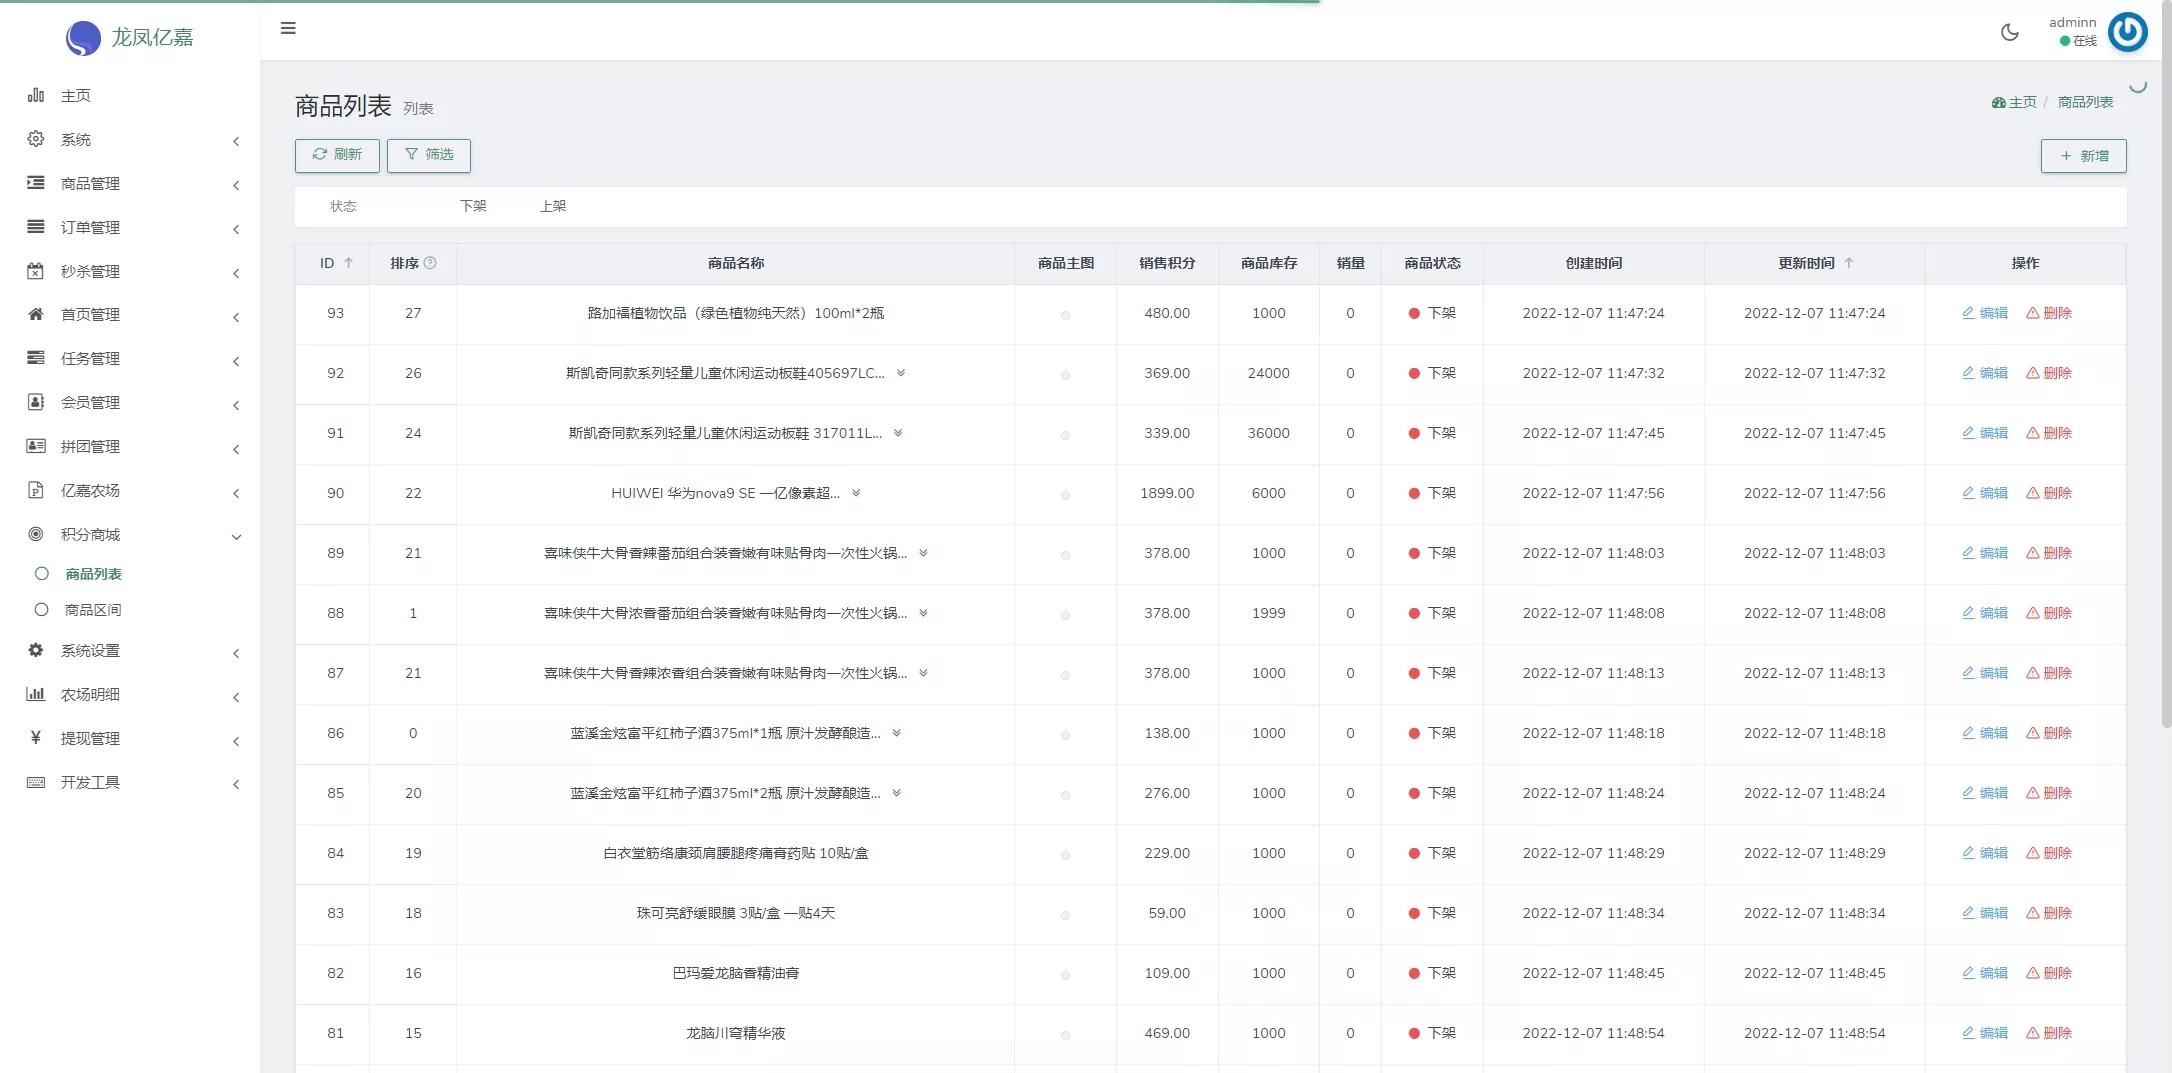
Task: Click the hamburger menu icon to collapse the sidebar
Action: coord(288,28)
